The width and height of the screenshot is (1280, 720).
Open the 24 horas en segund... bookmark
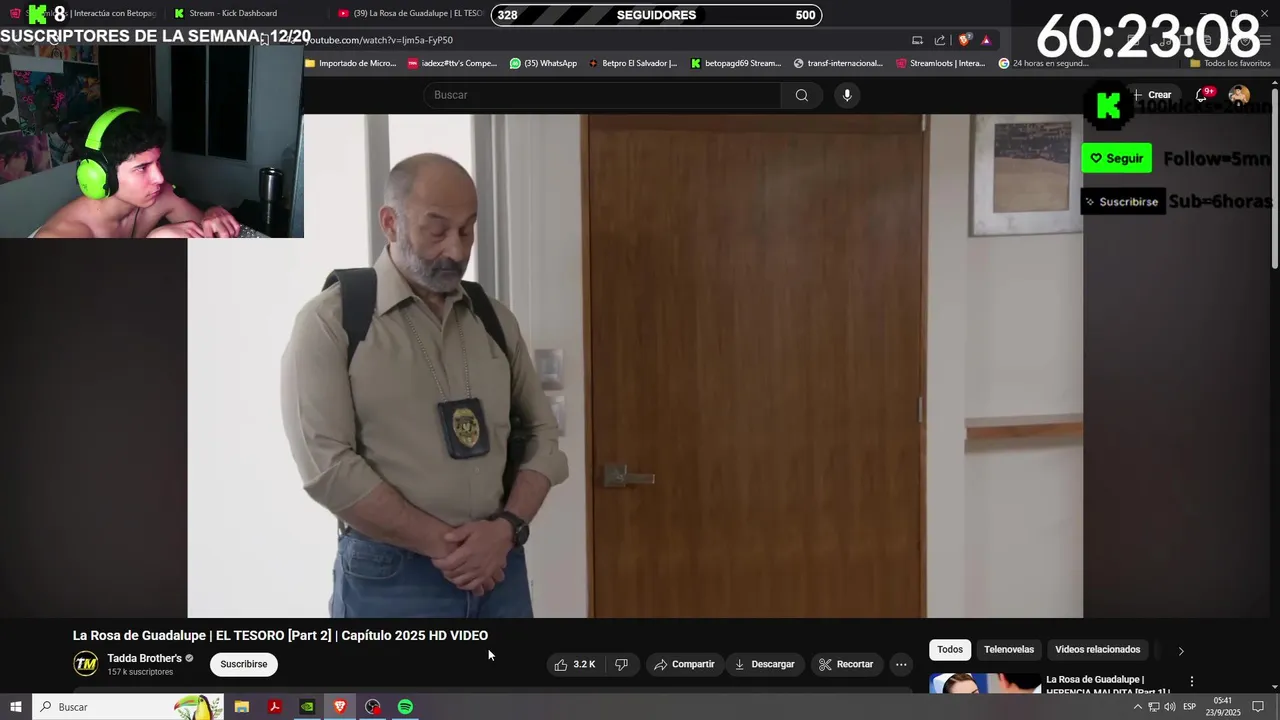click(1043, 63)
